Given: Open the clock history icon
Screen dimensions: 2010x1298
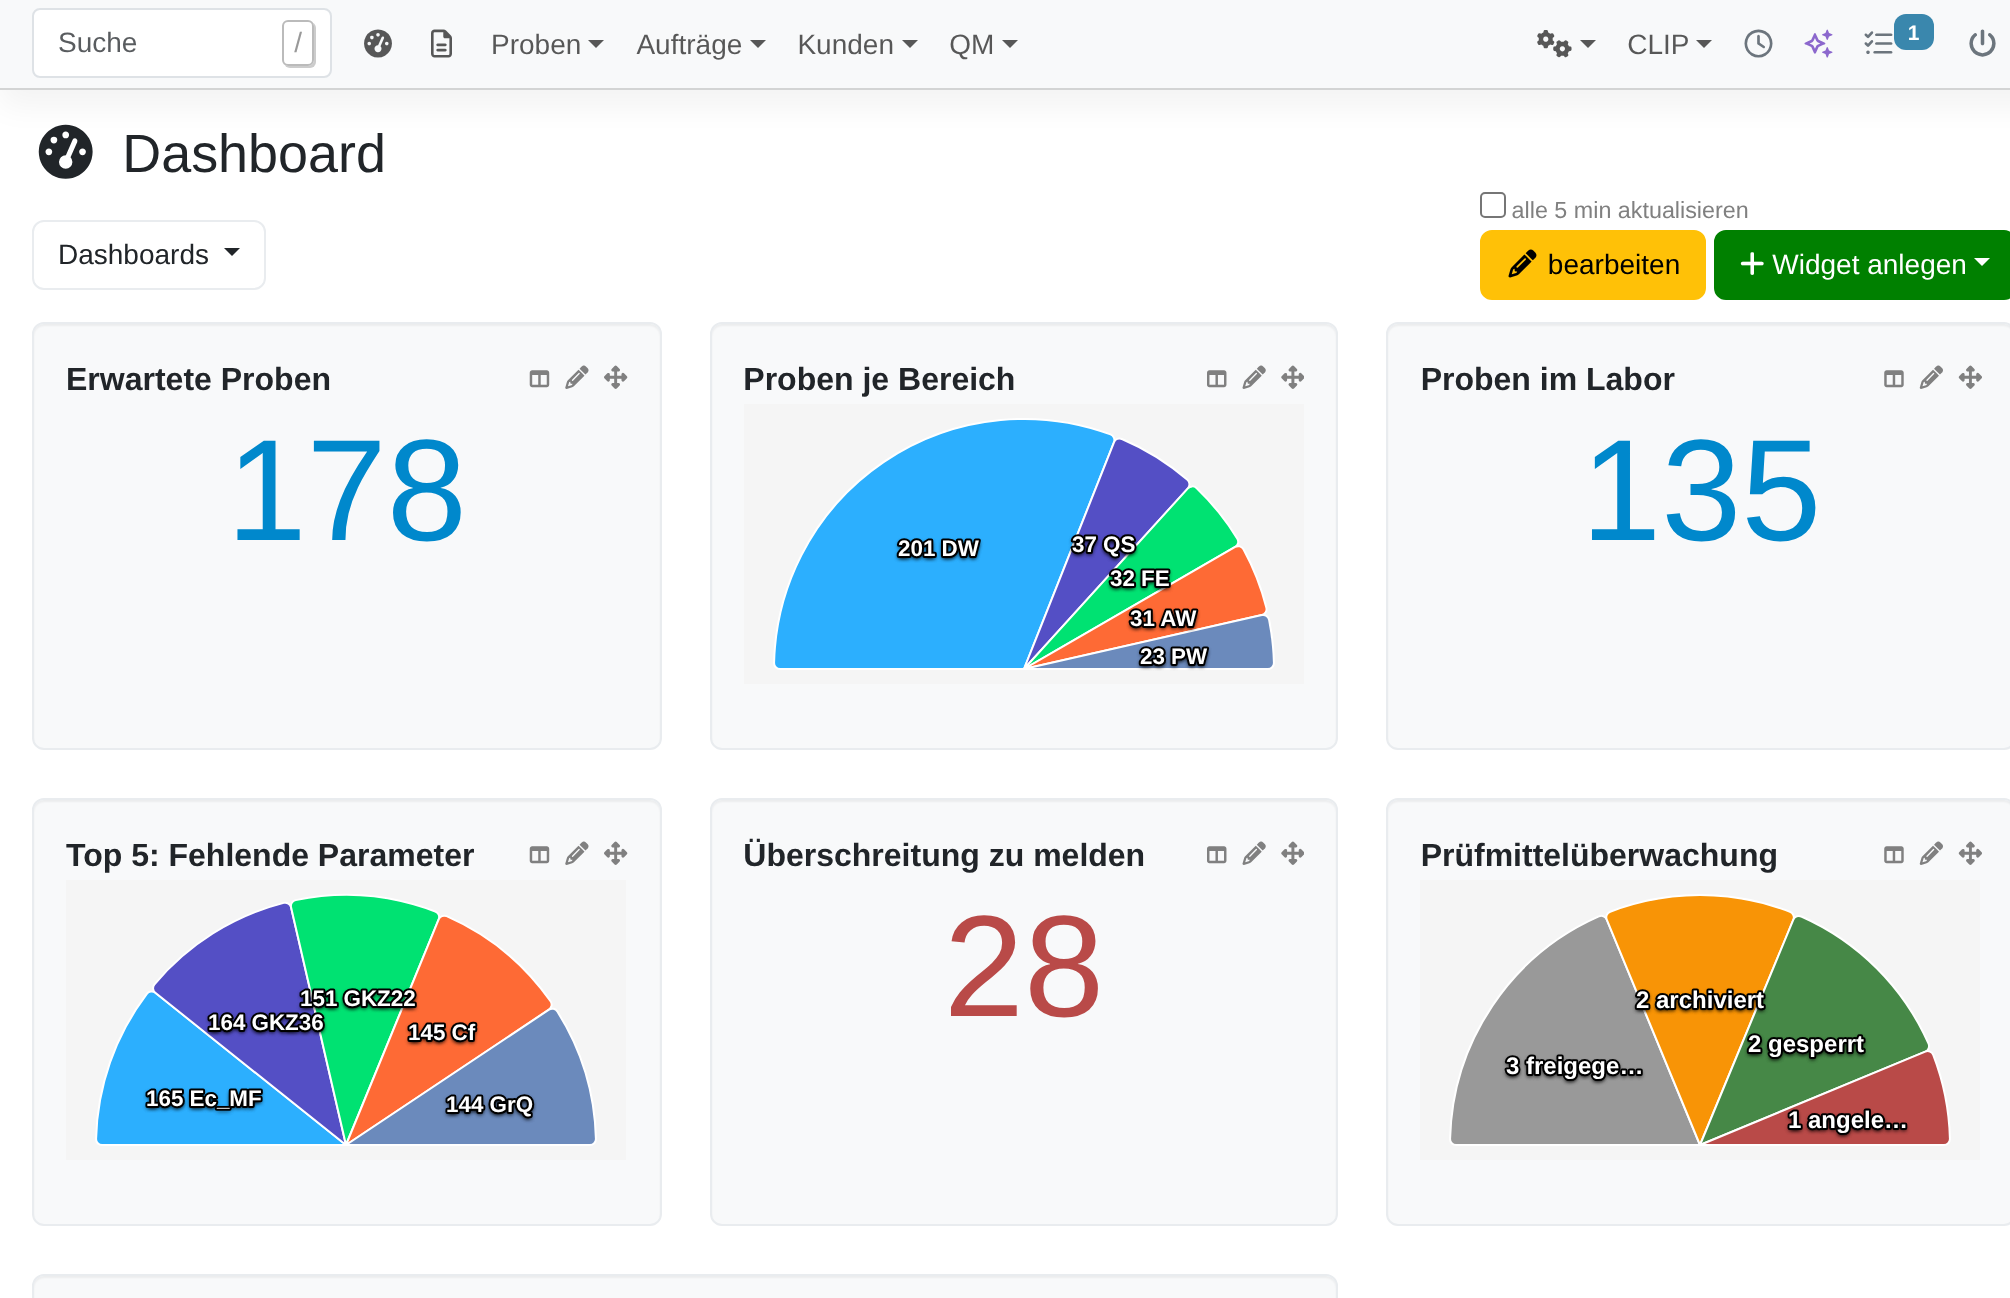Looking at the screenshot, I should [1758, 44].
